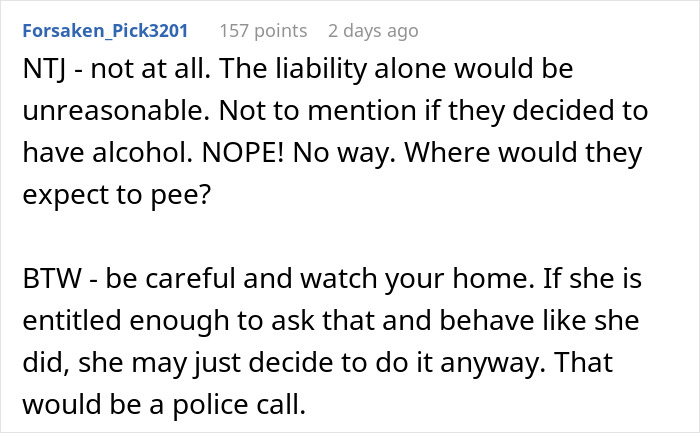Open the '2 days ago' timestamp permalink
Image resolution: width=700 pixels, height=433 pixels.
[x=372, y=31]
